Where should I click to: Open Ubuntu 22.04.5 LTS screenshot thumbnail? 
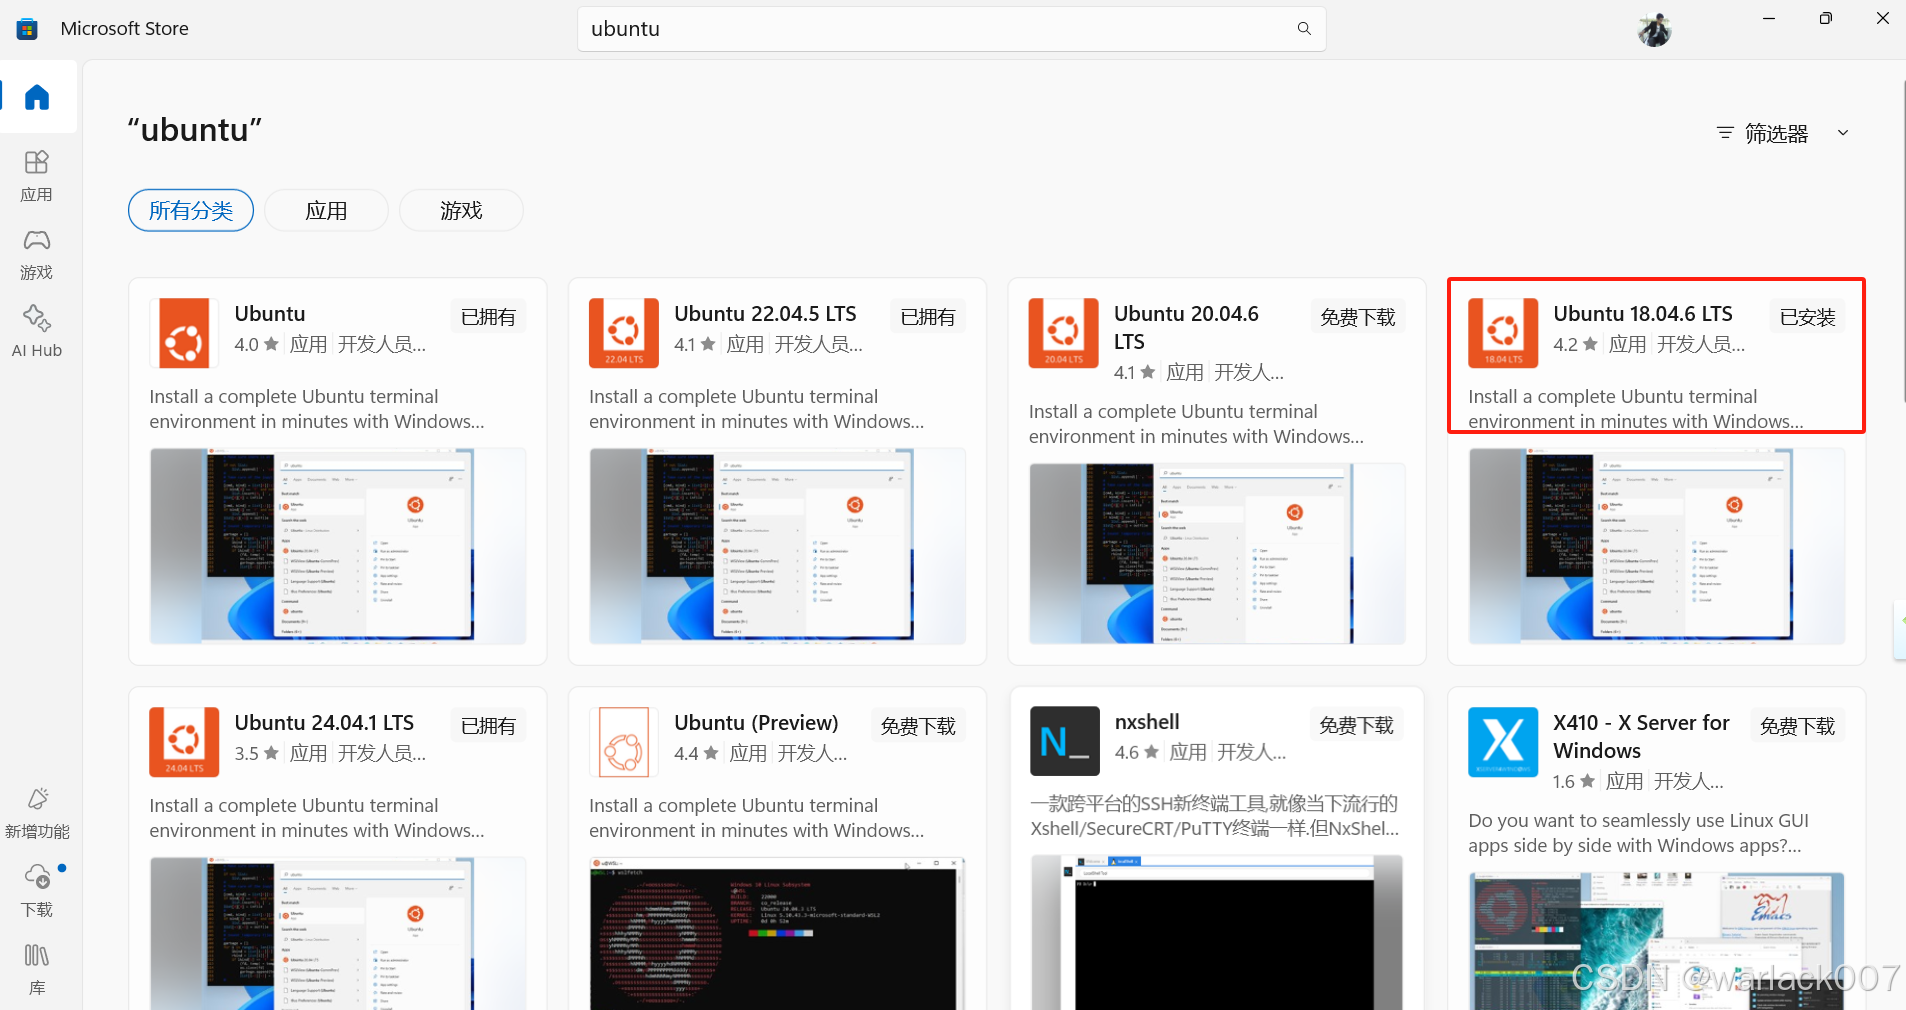(x=777, y=546)
